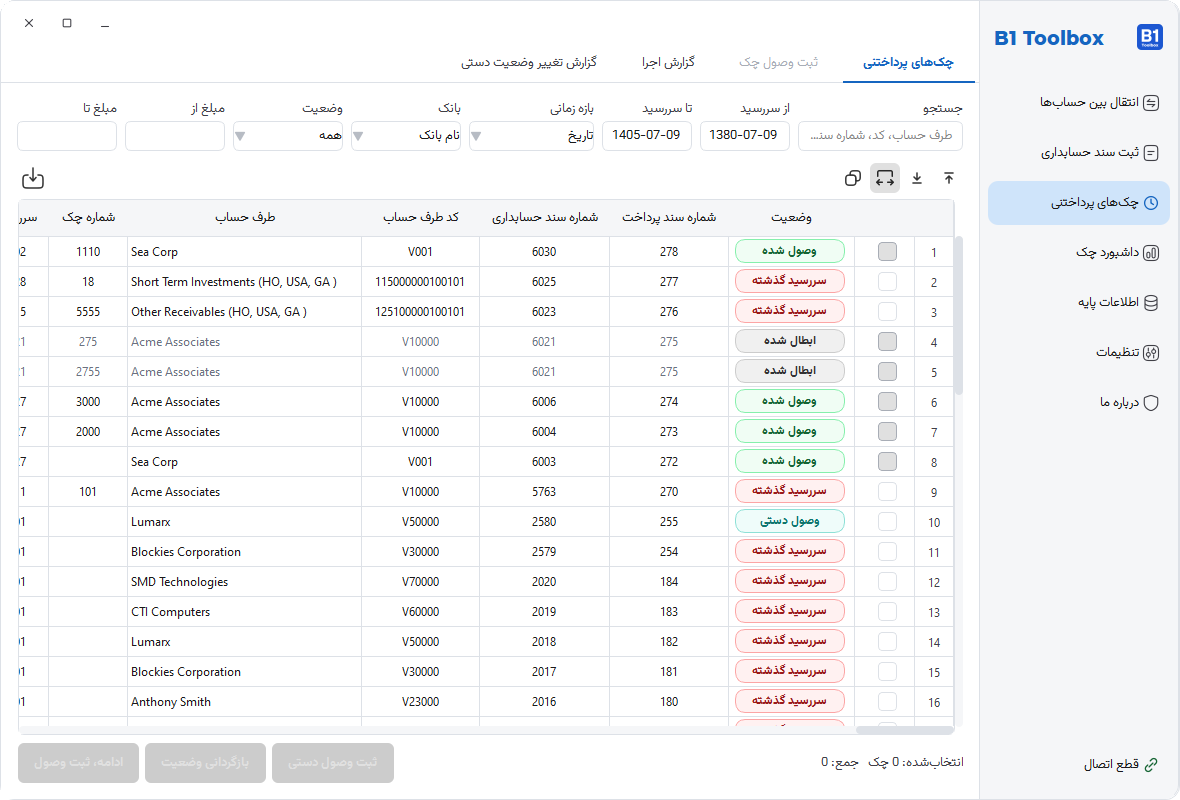The image size is (1180, 800).
Task: Open انتقال بین حساب‌ها in sidebar
Action: coord(1079,103)
